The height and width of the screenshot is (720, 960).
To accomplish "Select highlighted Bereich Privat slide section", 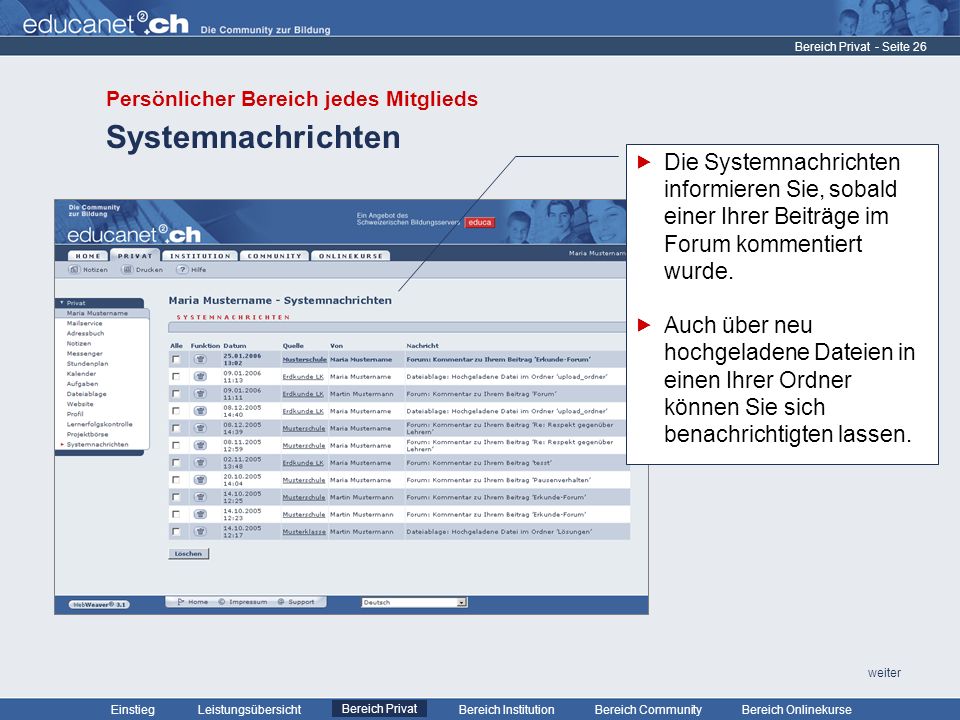I will pyautogui.click(x=380, y=709).
